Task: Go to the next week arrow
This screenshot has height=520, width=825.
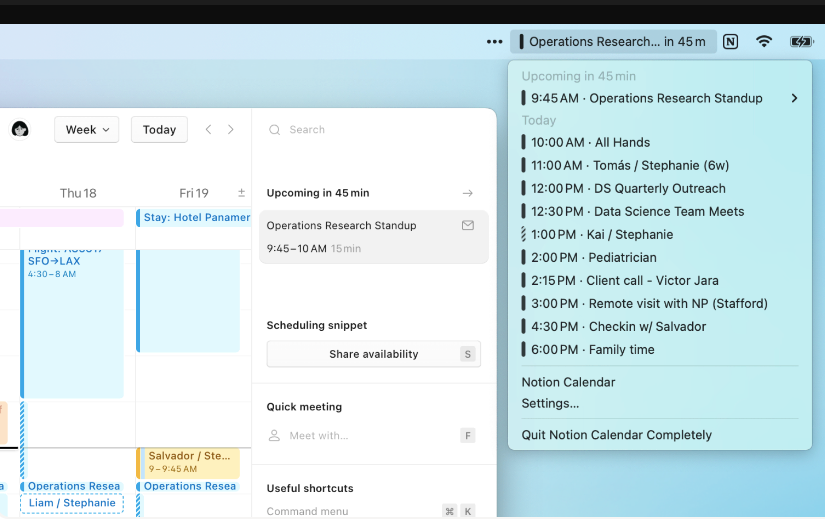Action: point(231,130)
